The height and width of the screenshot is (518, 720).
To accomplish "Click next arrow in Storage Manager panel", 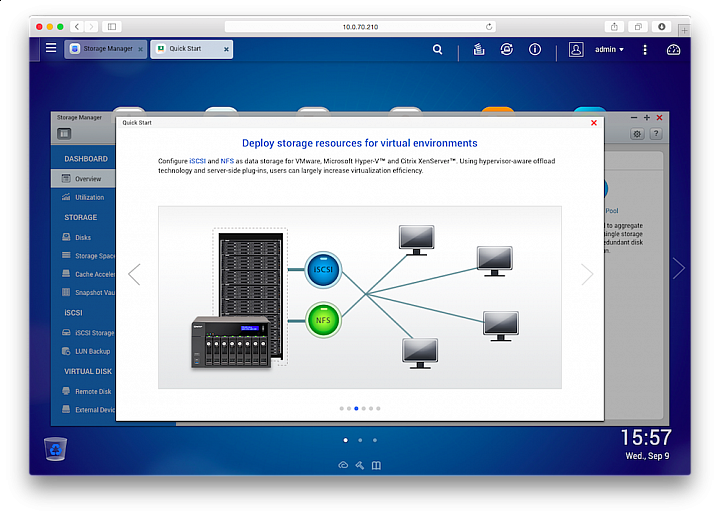I will click(679, 268).
